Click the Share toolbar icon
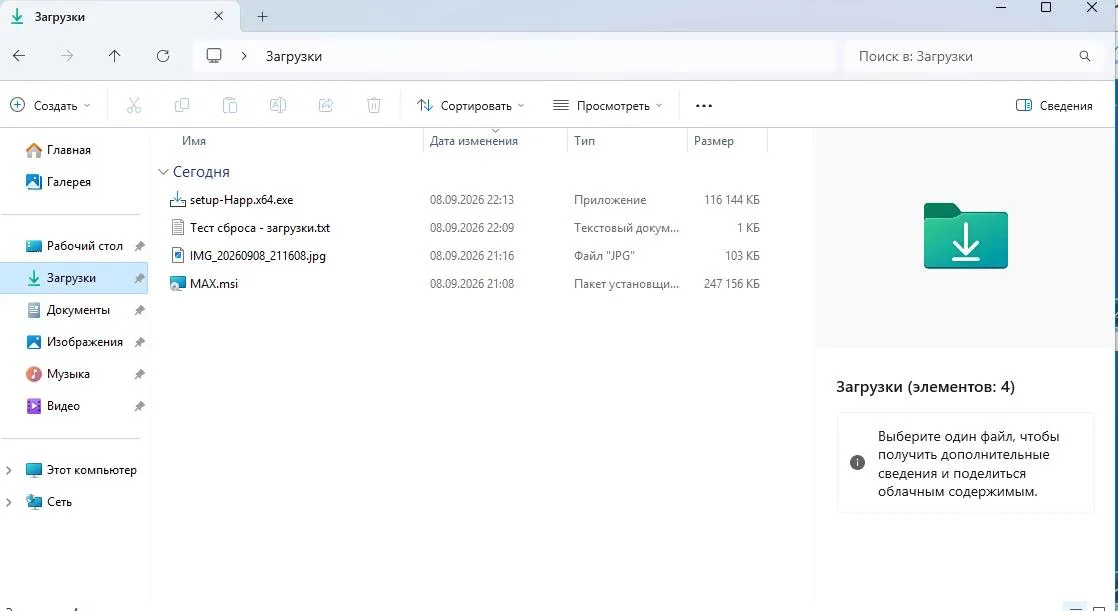The image size is (1118, 611). [326, 106]
